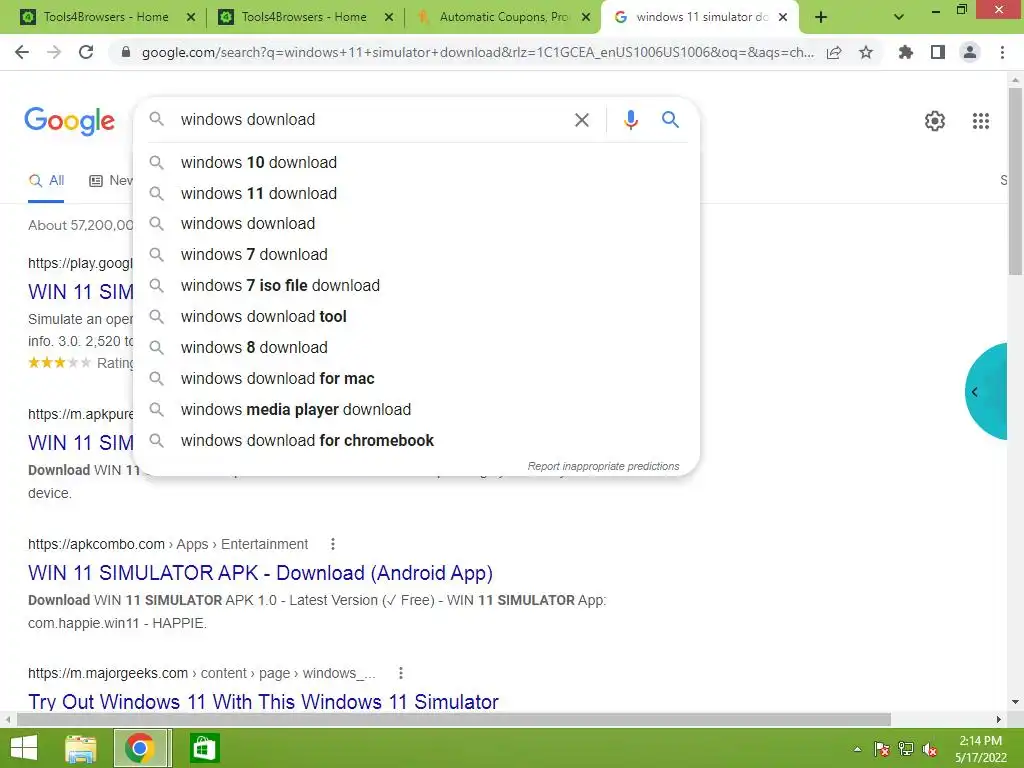Click the address bar URL
Screen dimensions: 1024x768
click(x=477, y=52)
